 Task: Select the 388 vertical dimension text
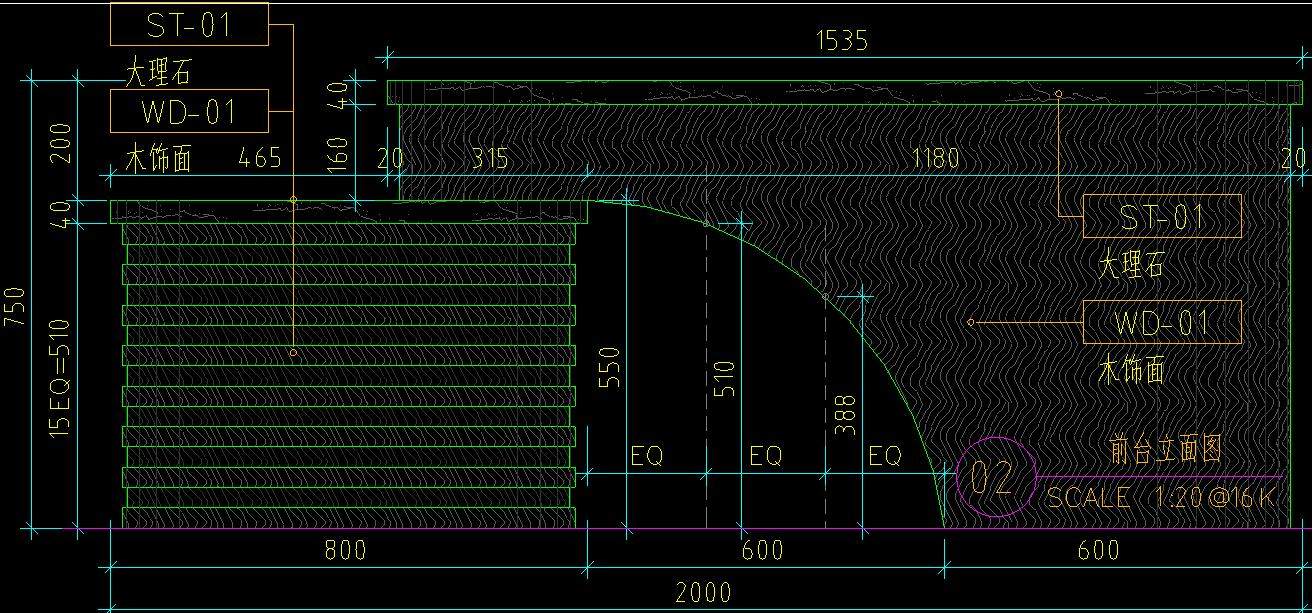pos(844,414)
